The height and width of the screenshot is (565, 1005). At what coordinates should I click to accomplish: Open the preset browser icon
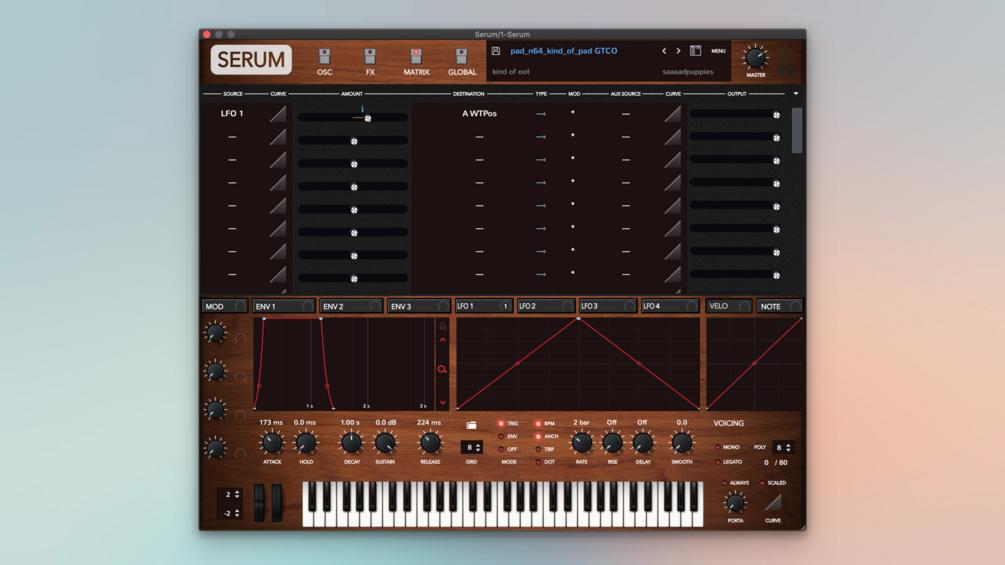tap(695, 51)
